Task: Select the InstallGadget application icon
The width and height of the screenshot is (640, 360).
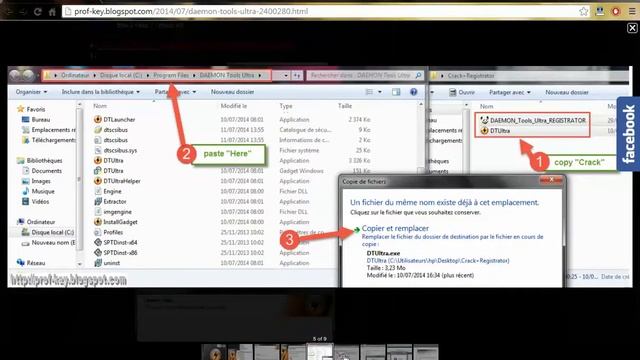Action: coord(98,222)
